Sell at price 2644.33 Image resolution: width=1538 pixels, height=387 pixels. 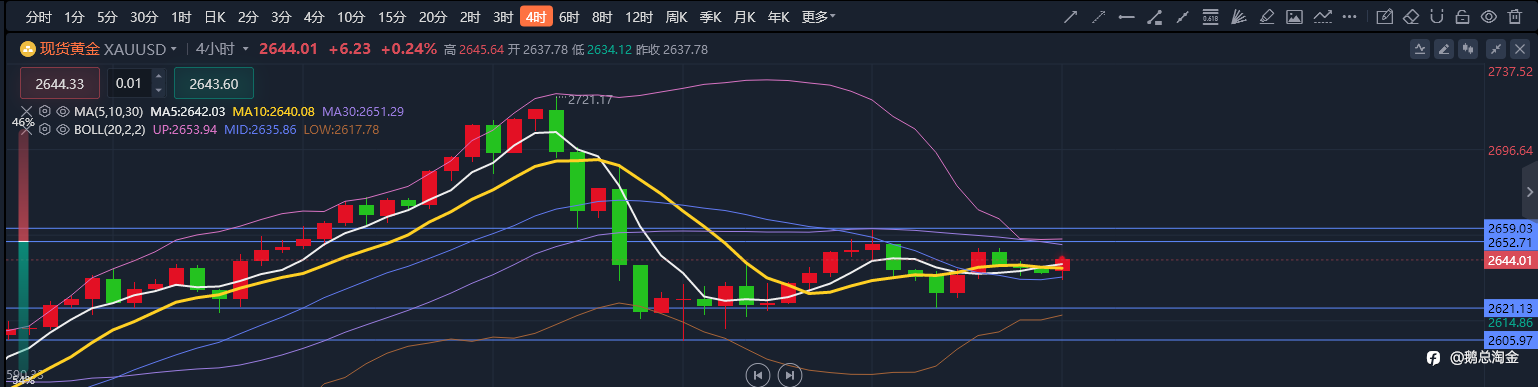coord(59,83)
